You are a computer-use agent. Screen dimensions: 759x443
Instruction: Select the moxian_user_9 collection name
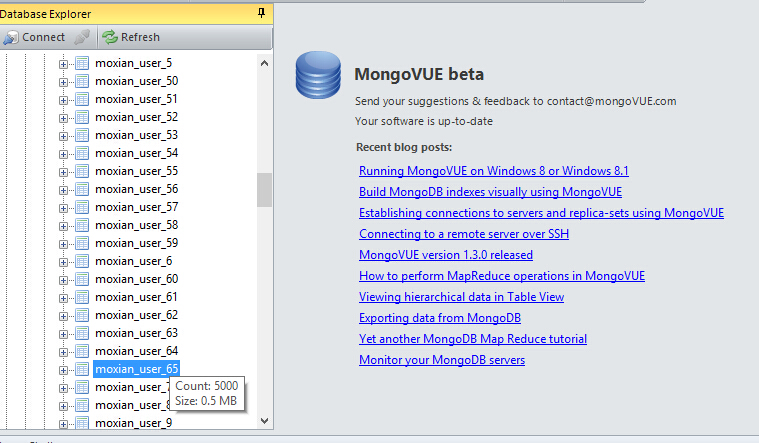pyautogui.click(x=134, y=423)
